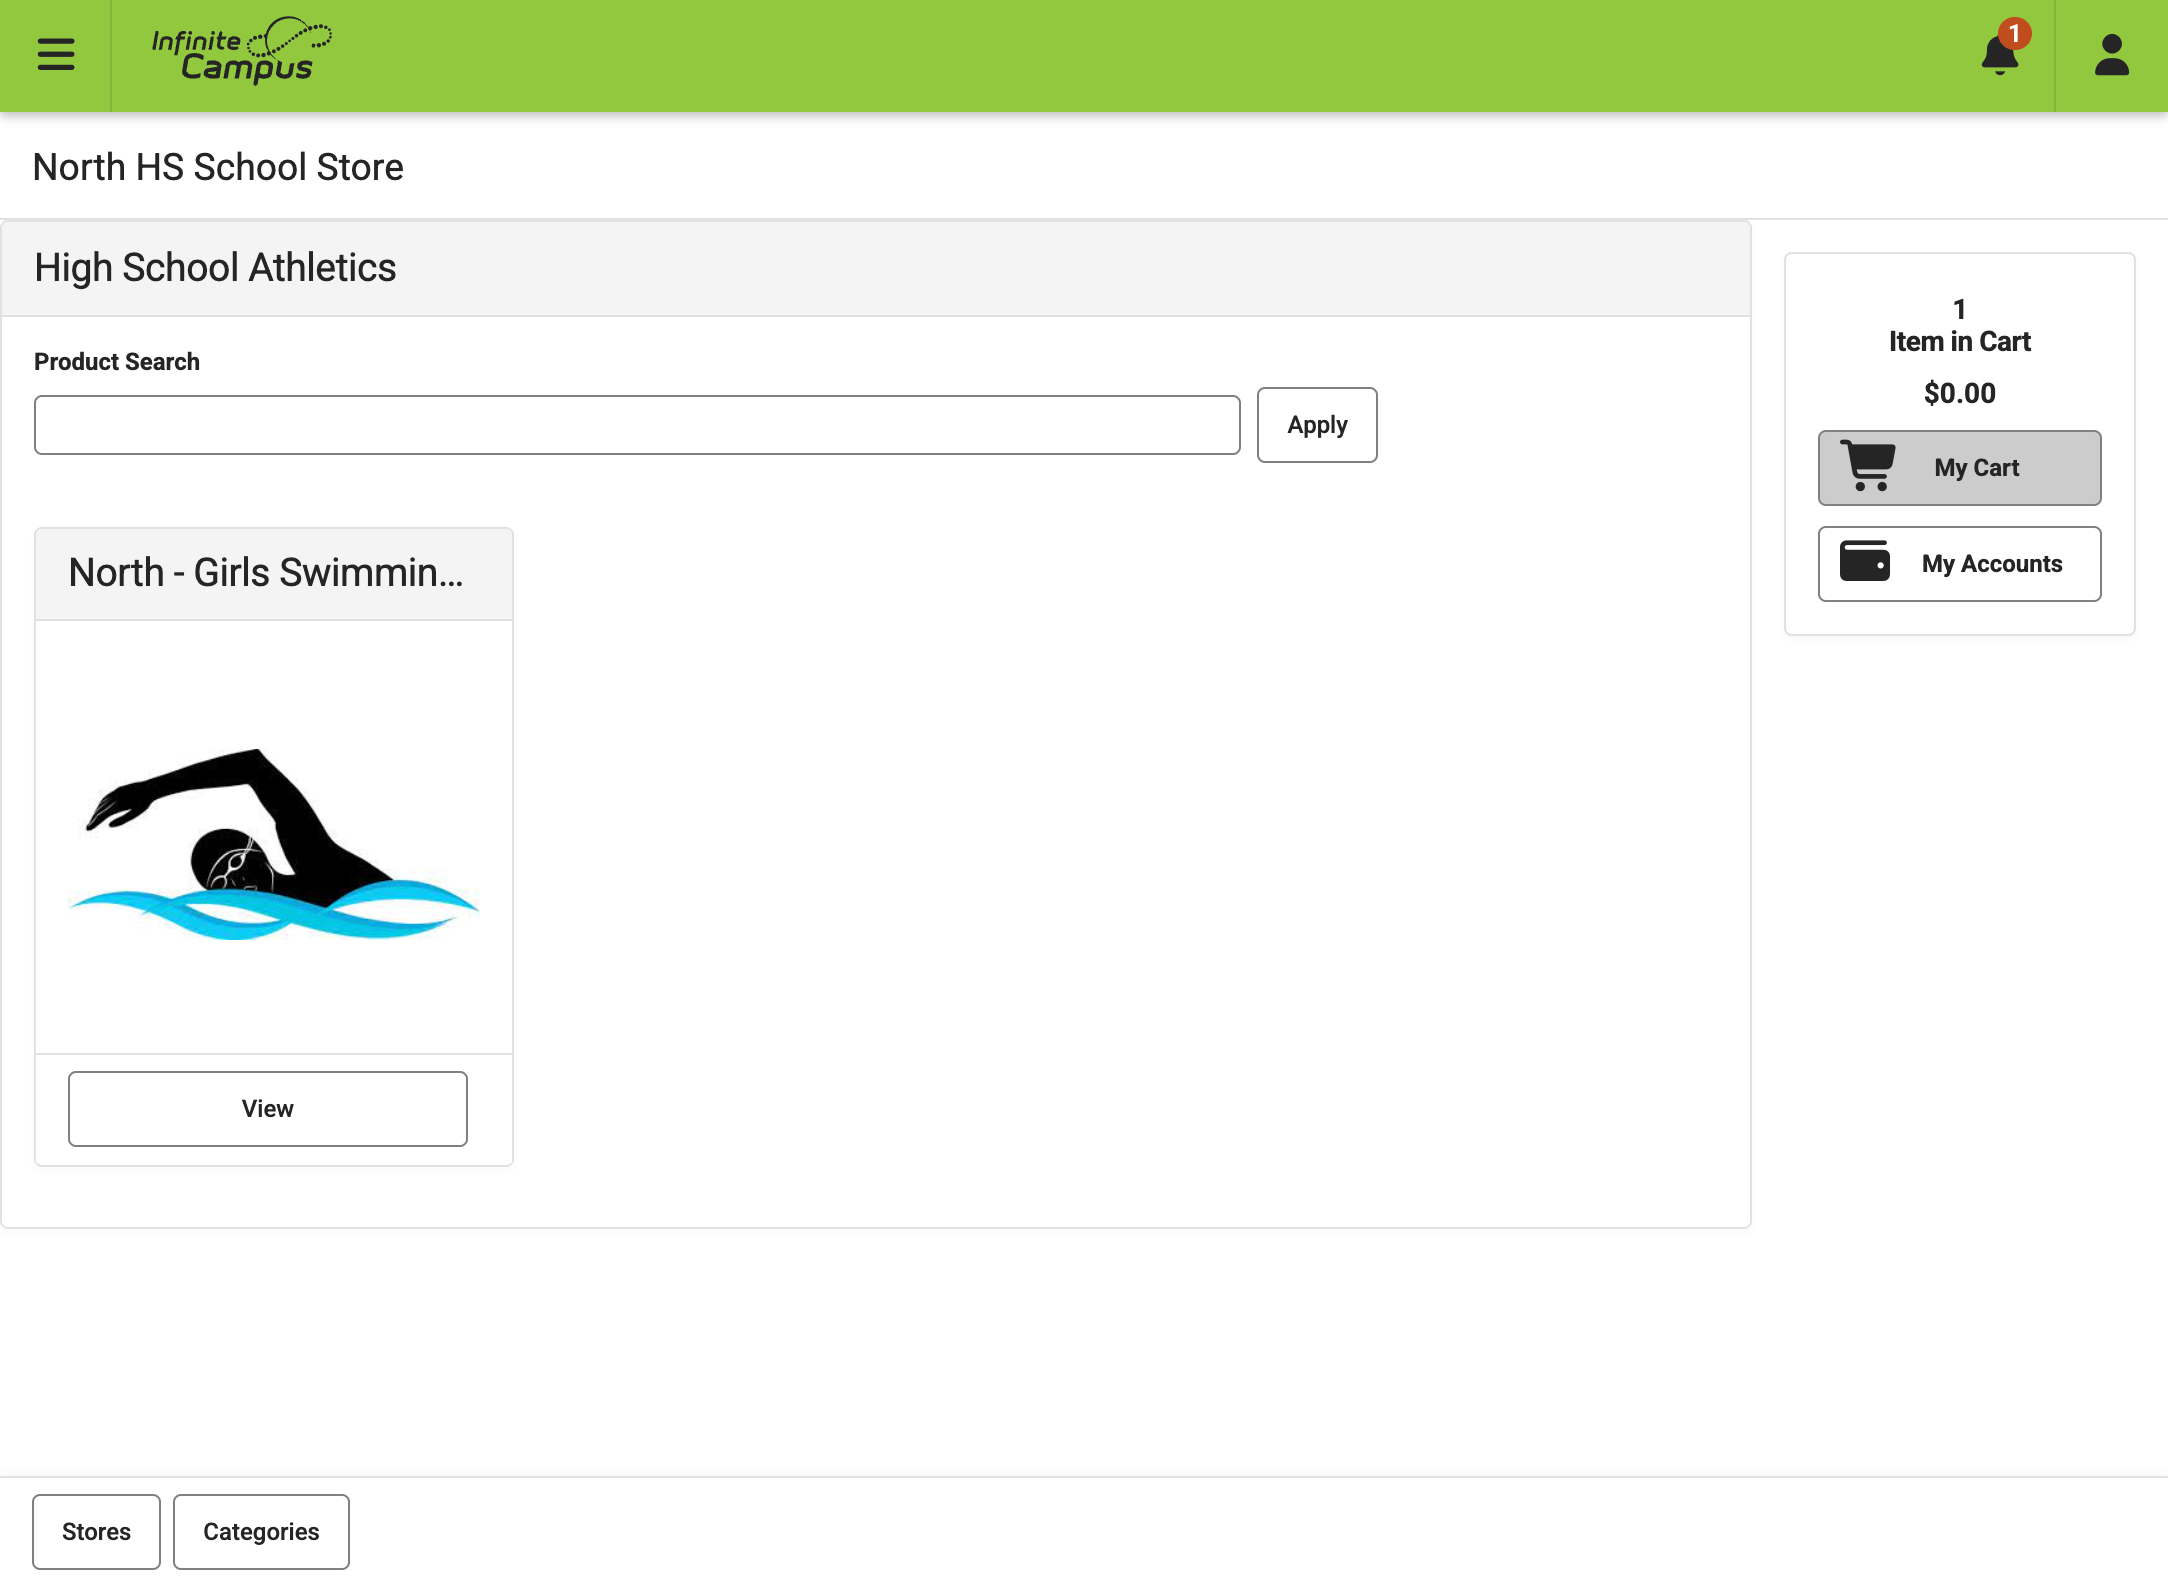Image resolution: width=2168 pixels, height=1586 pixels.
Task: Open My Cart
Action: click(1959, 468)
